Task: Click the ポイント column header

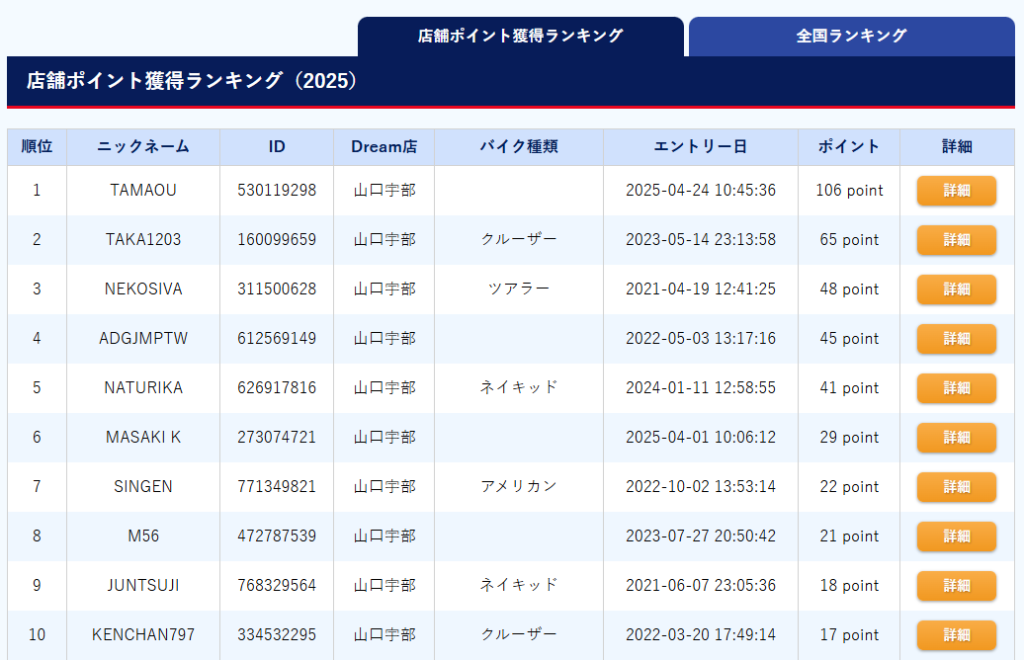Action: pos(849,147)
